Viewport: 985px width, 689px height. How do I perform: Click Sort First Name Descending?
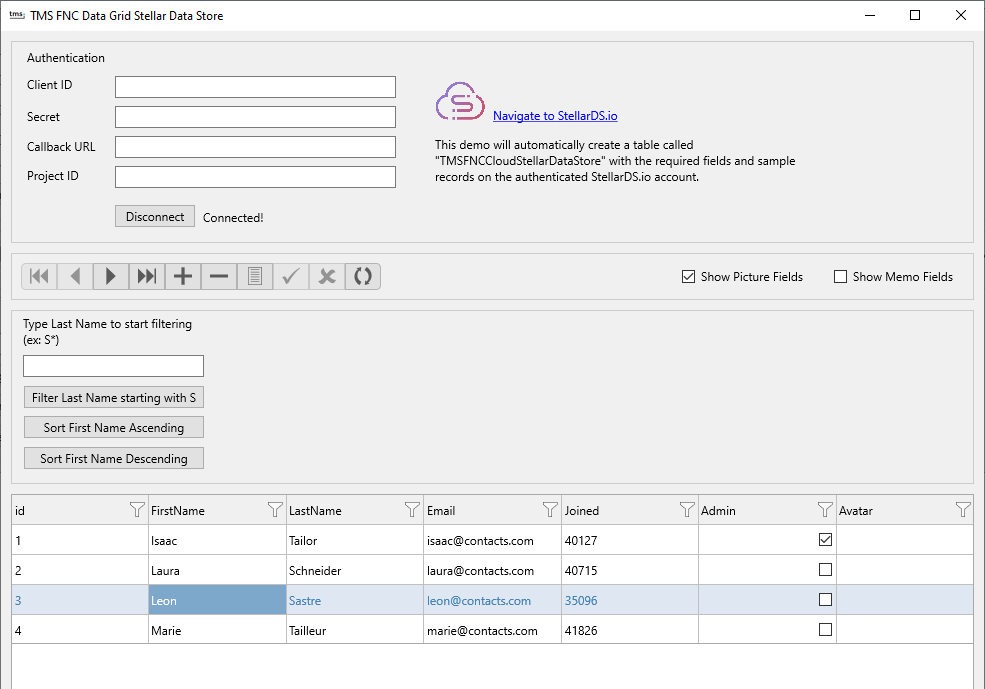click(114, 458)
